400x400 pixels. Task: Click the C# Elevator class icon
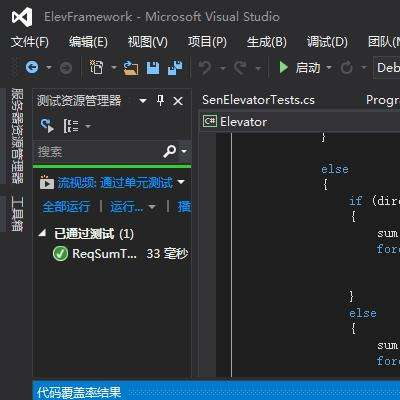point(210,121)
